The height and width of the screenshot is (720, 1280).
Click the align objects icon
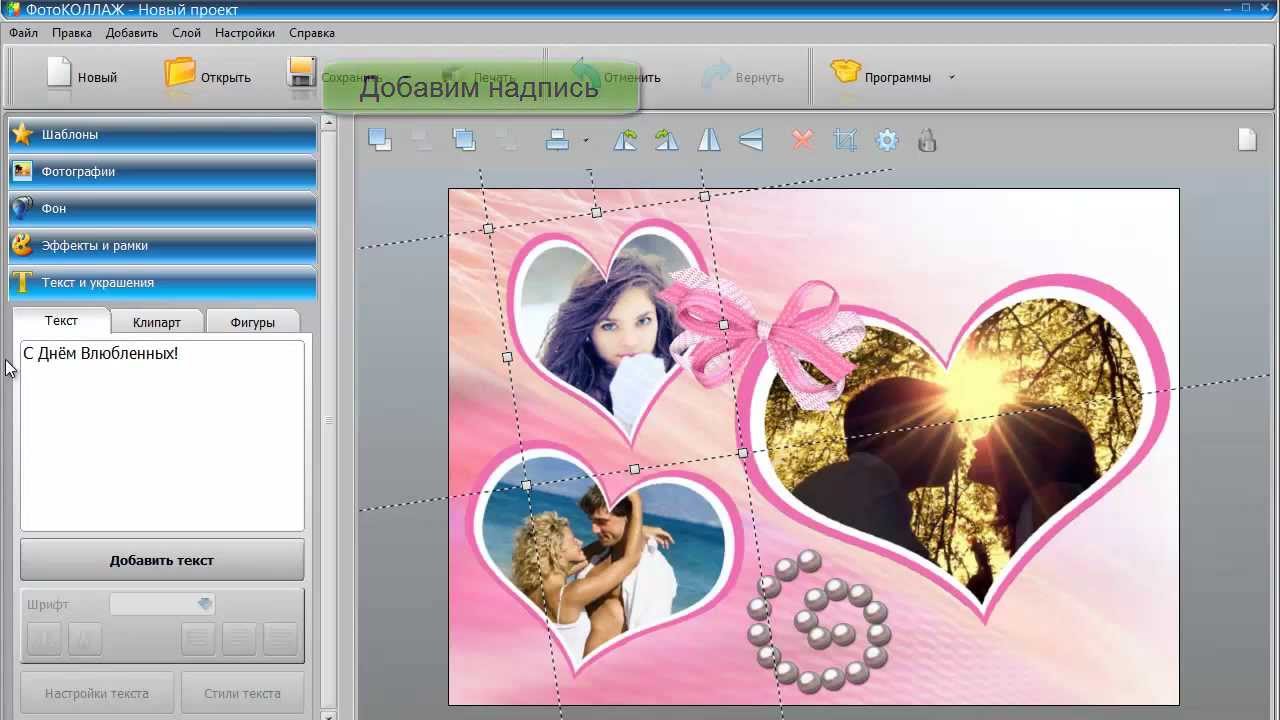tap(557, 140)
